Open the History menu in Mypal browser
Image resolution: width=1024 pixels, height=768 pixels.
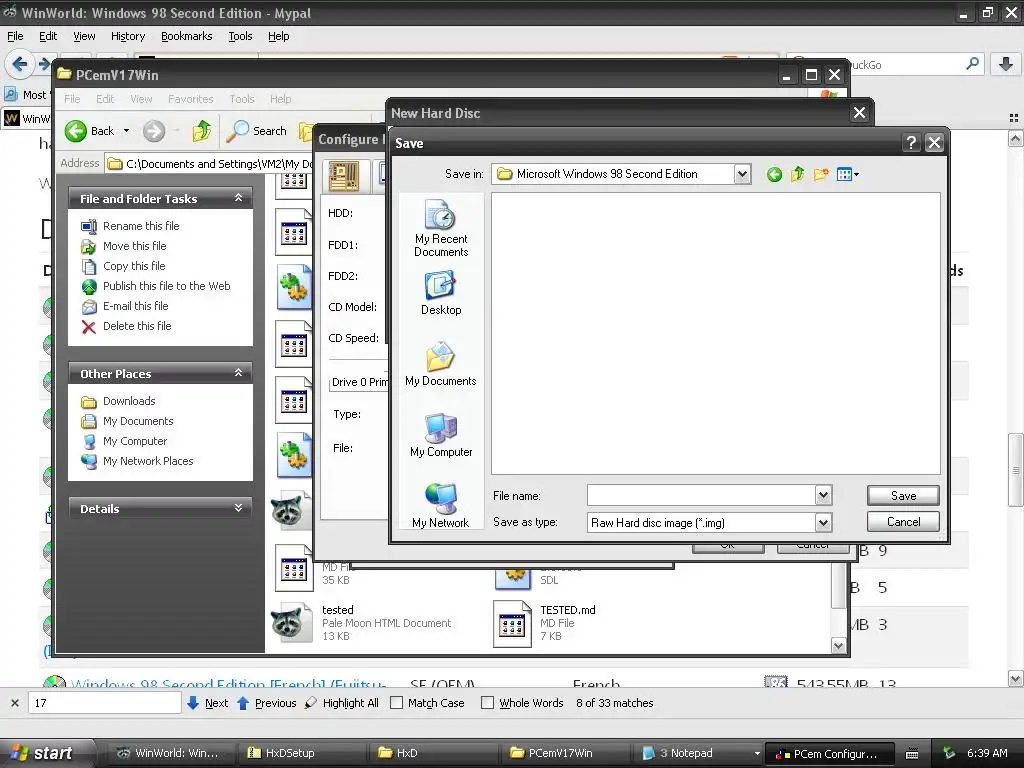(127, 36)
